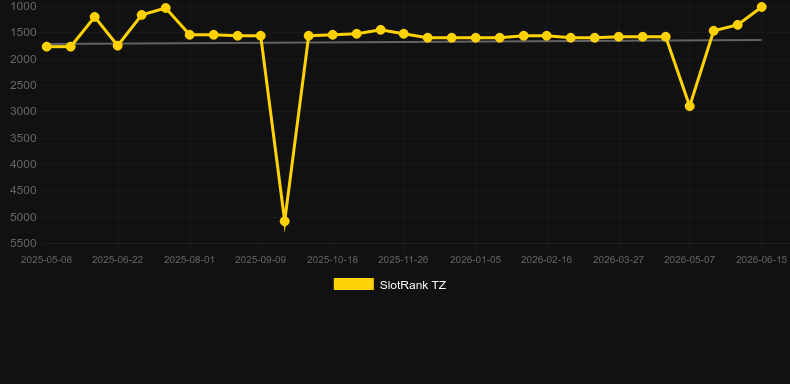Toggle the SlotRank TZ legend color box
Viewport: 790px width, 384px height.
[x=354, y=284]
